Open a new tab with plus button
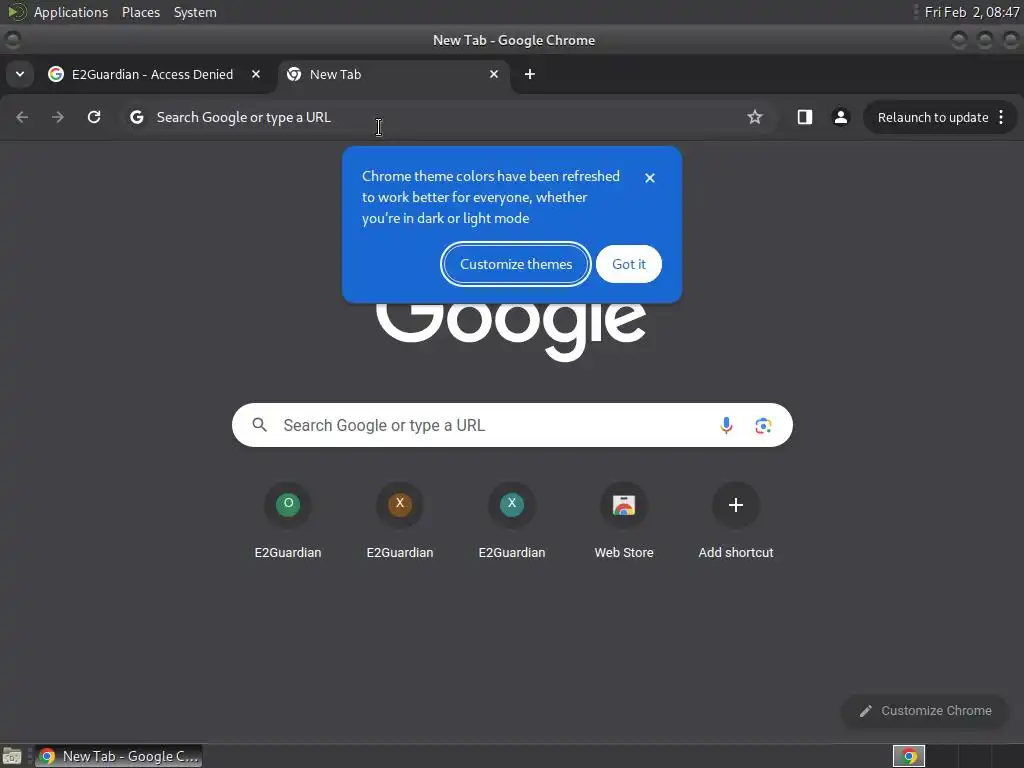The width and height of the screenshot is (1024, 768). click(x=530, y=74)
